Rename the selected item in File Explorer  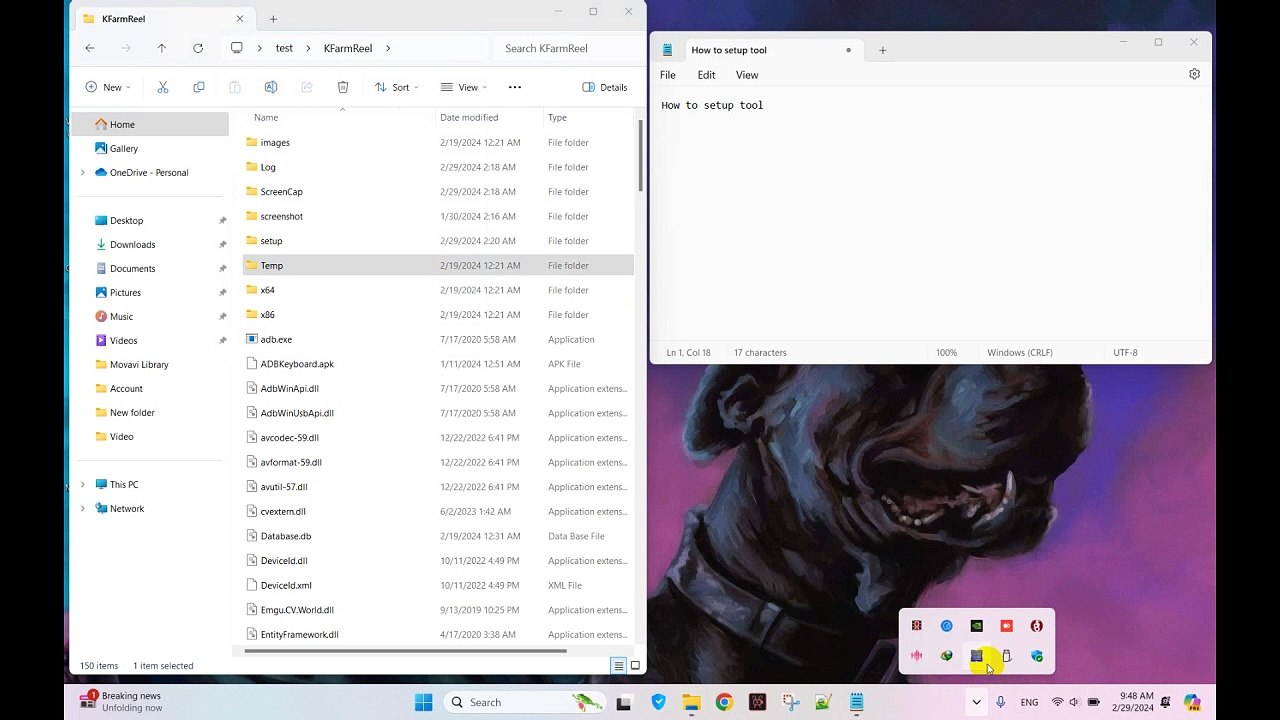pyautogui.click(x=271, y=87)
